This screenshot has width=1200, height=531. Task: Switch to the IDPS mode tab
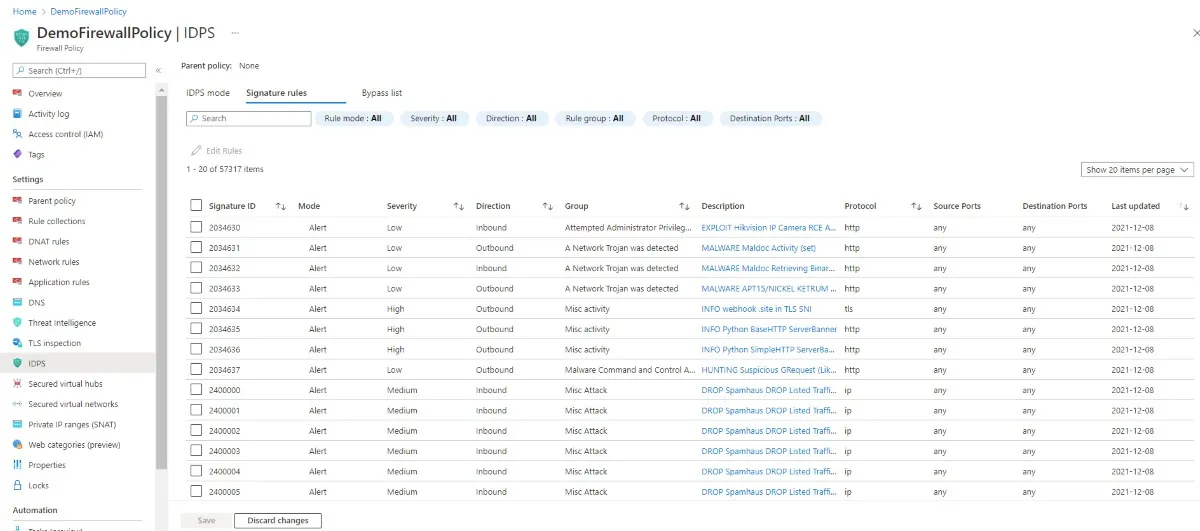pos(208,93)
